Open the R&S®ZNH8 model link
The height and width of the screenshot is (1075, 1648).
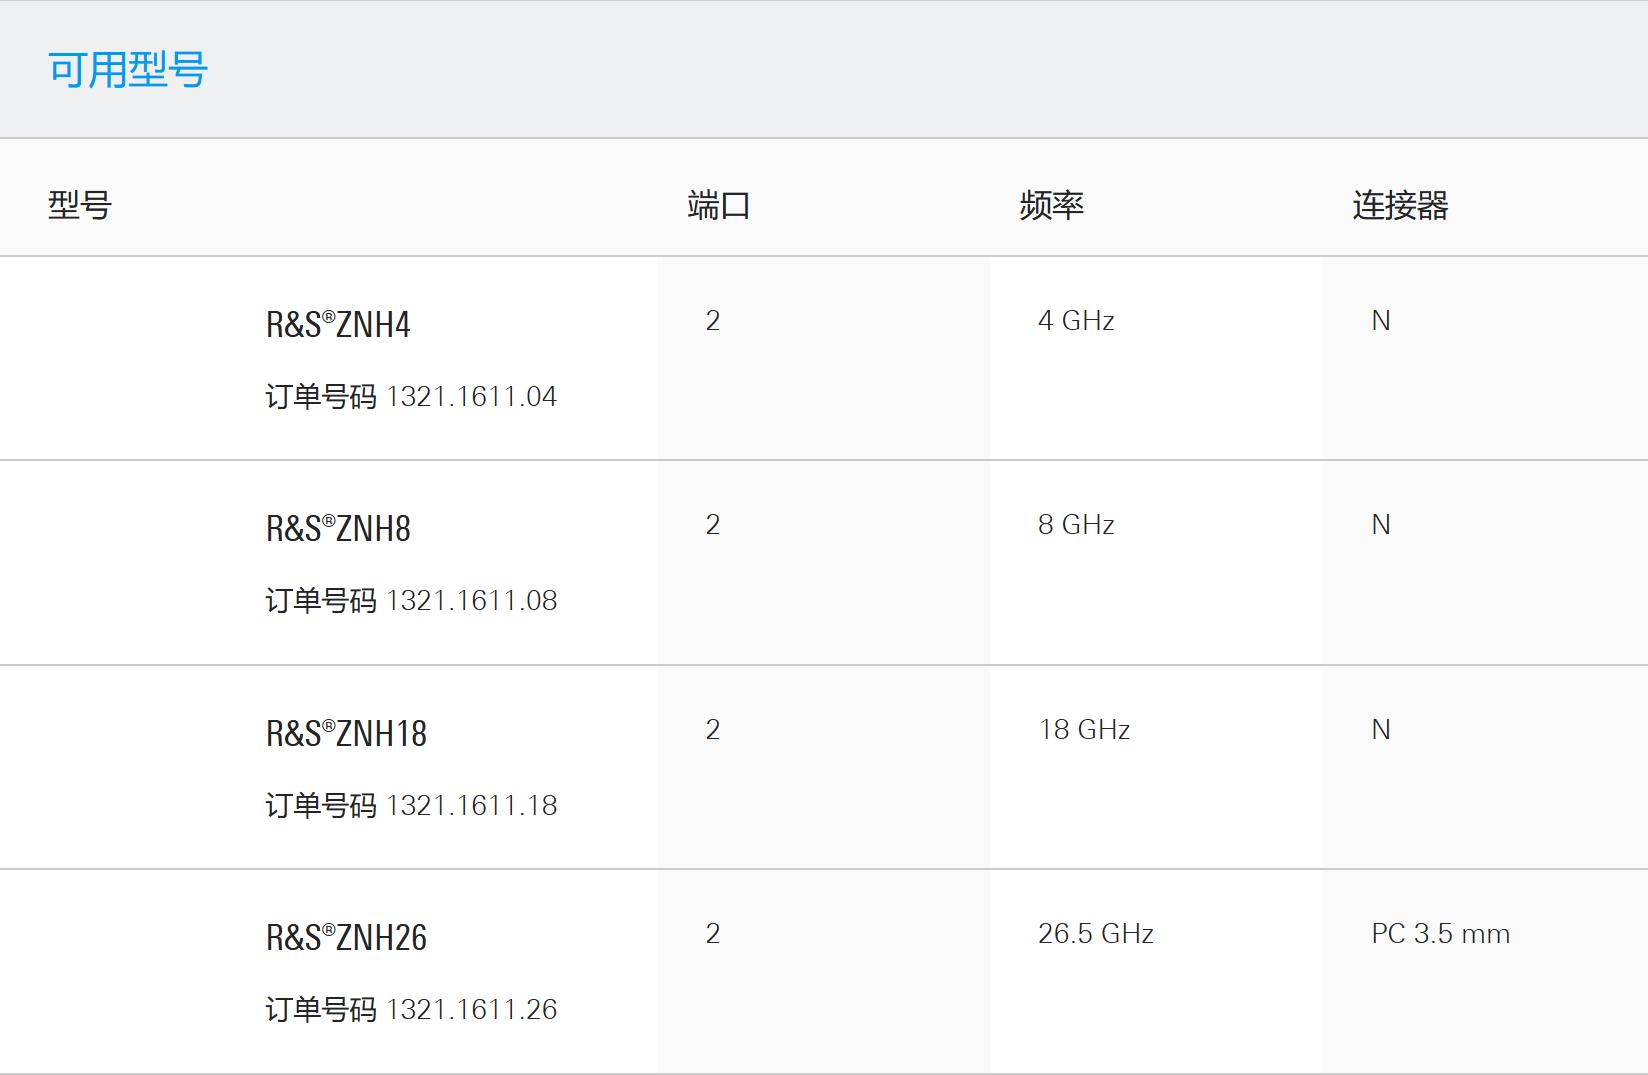pos(338,529)
